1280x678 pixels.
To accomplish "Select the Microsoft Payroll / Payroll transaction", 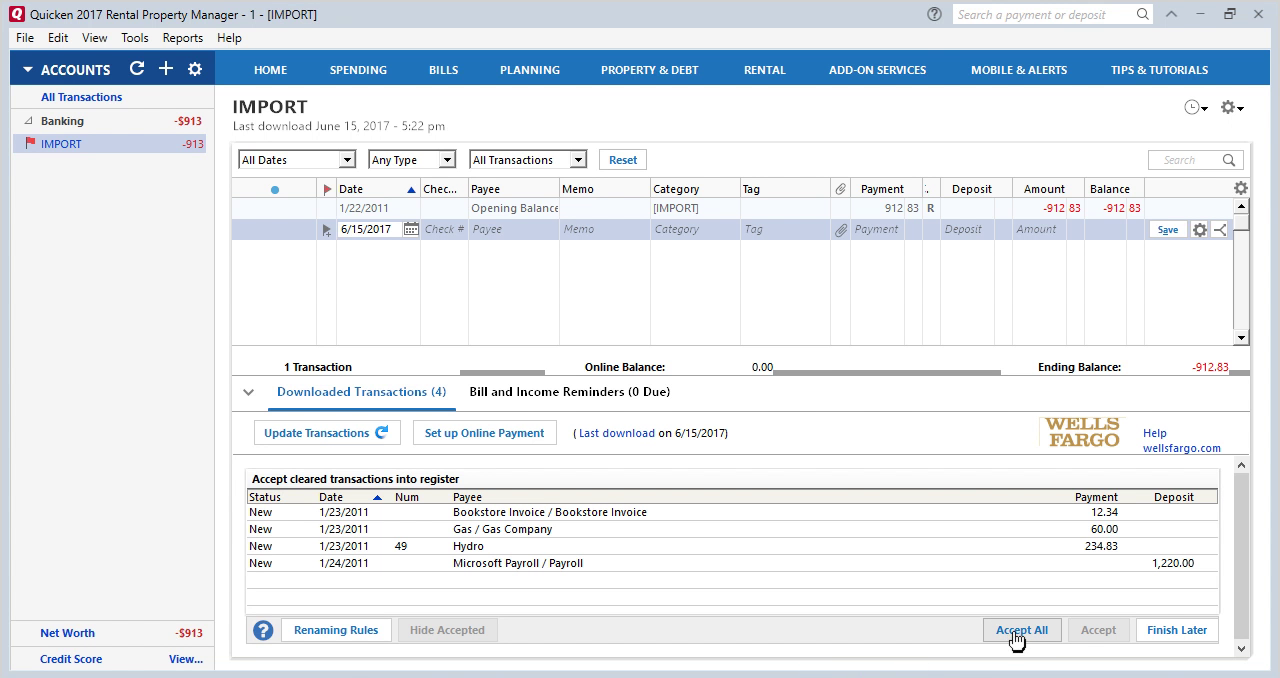I will pyautogui.click(x=732, y=563).
